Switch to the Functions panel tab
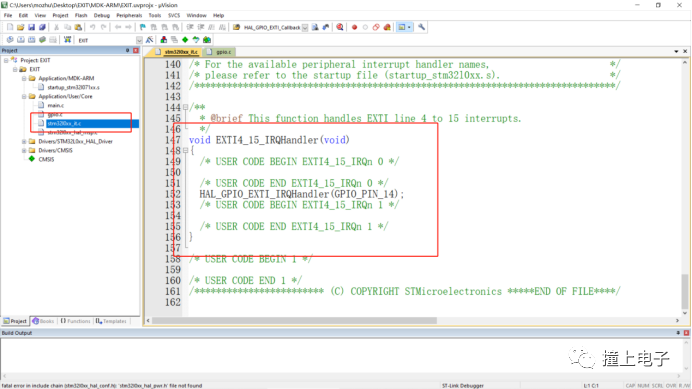Image resolution: width=692 pixels, height=389 pixels. point(75,321)
